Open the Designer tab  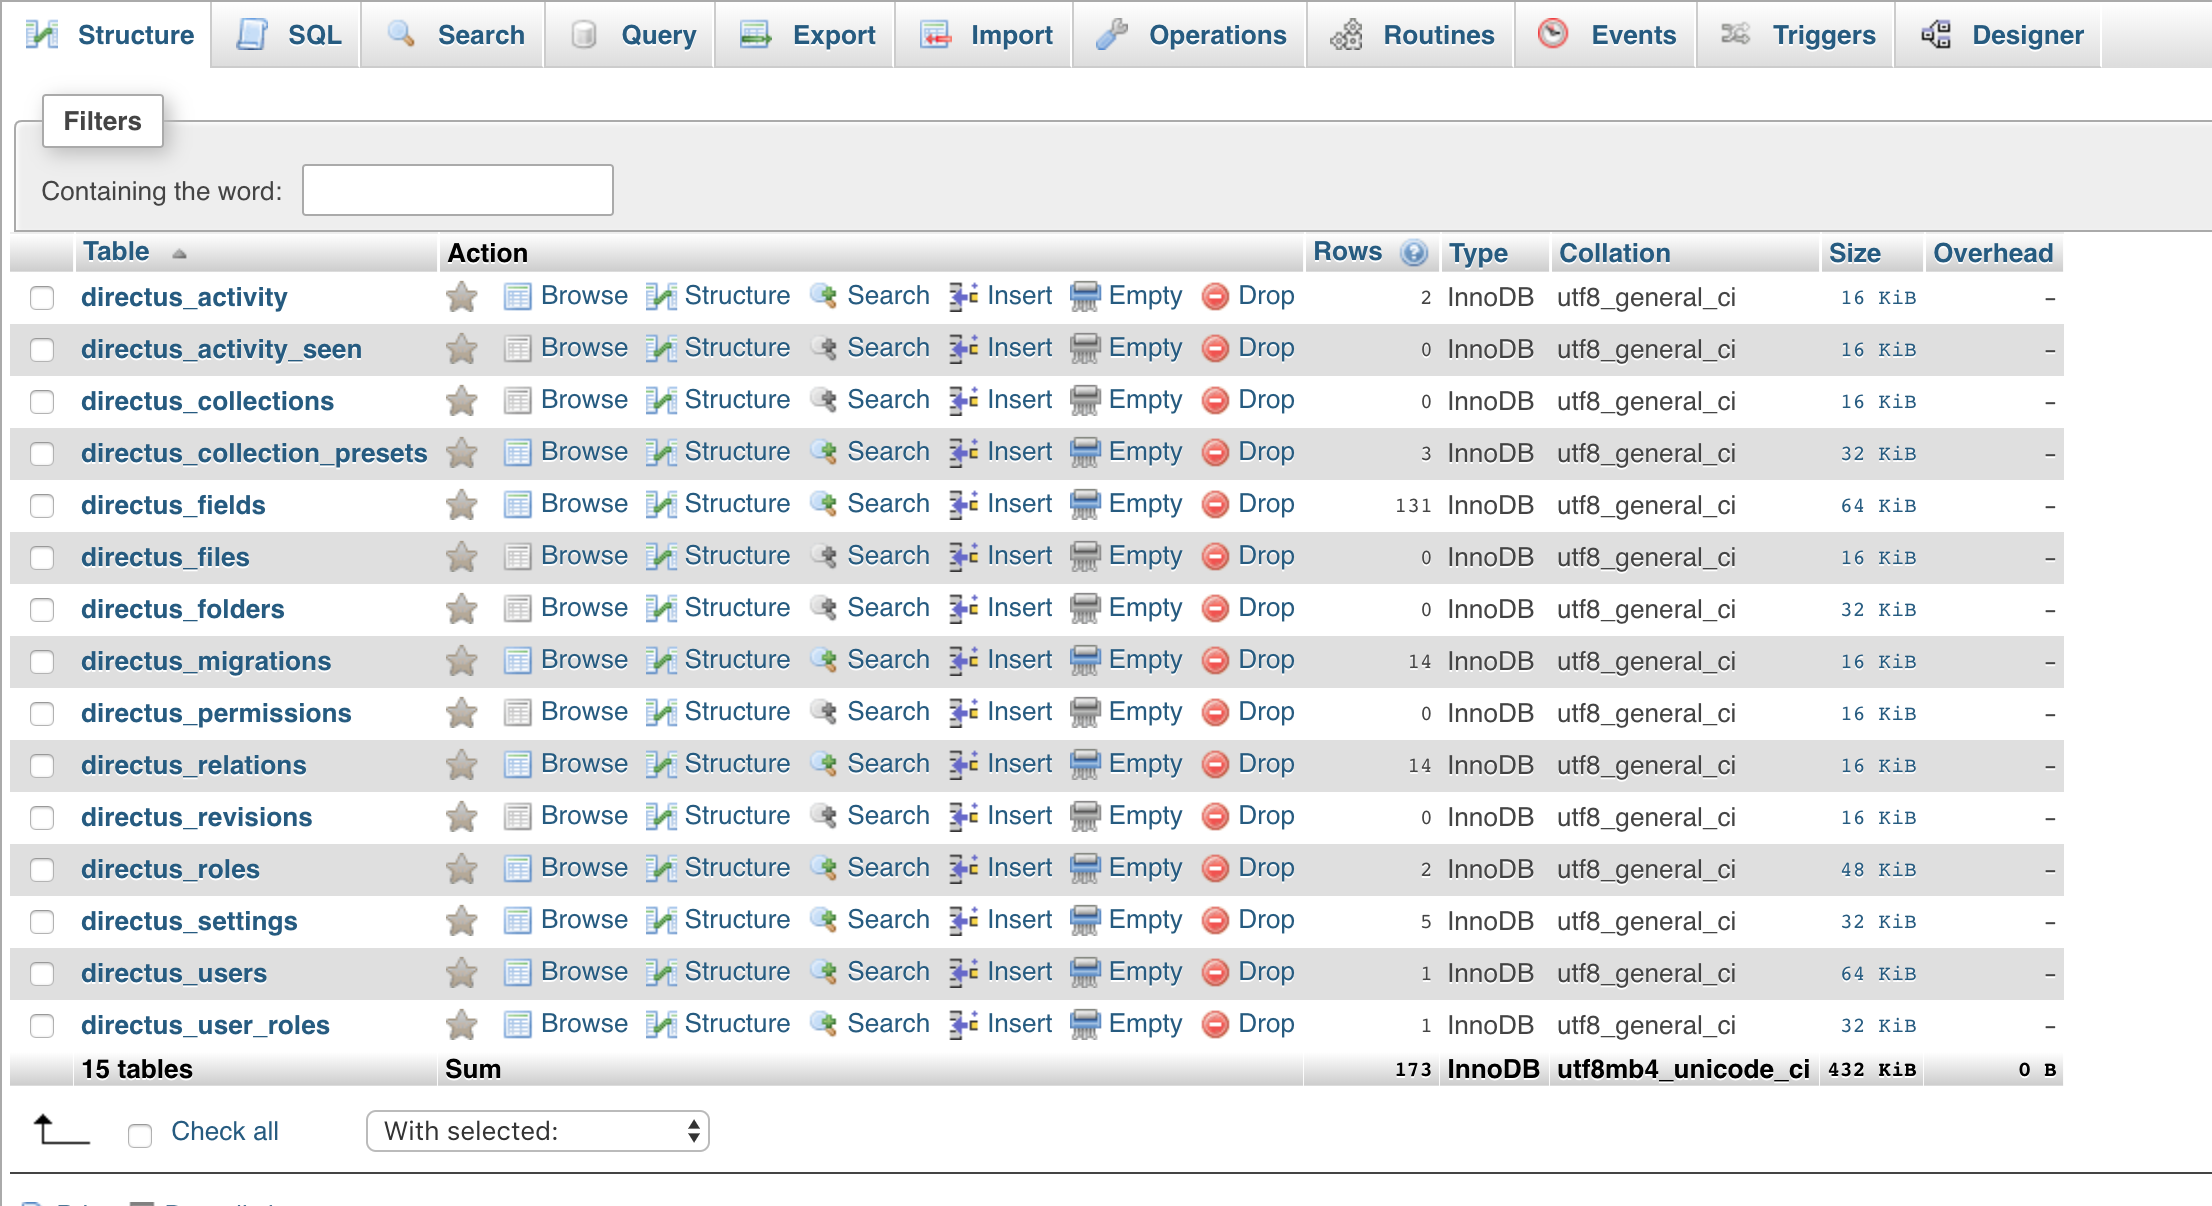pyautogui.click(x=1999, y=35)
